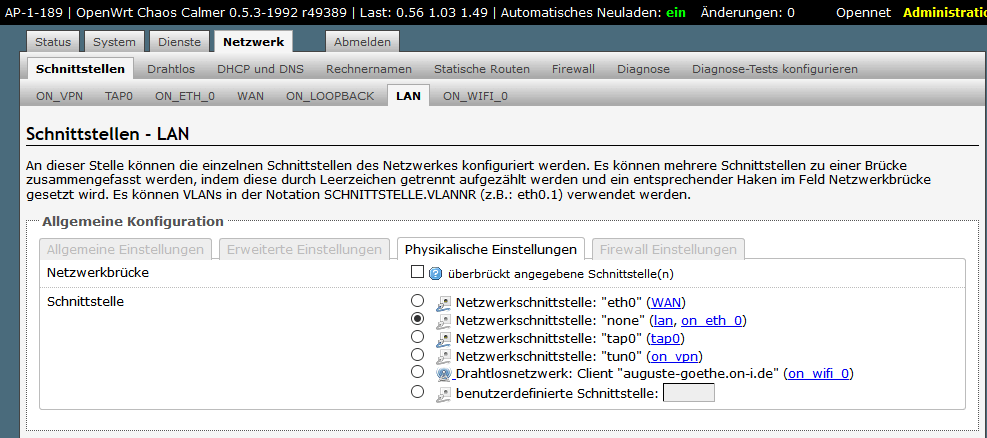
Task: Click the tap0 network interface icon
Action: tap(443, 338)
